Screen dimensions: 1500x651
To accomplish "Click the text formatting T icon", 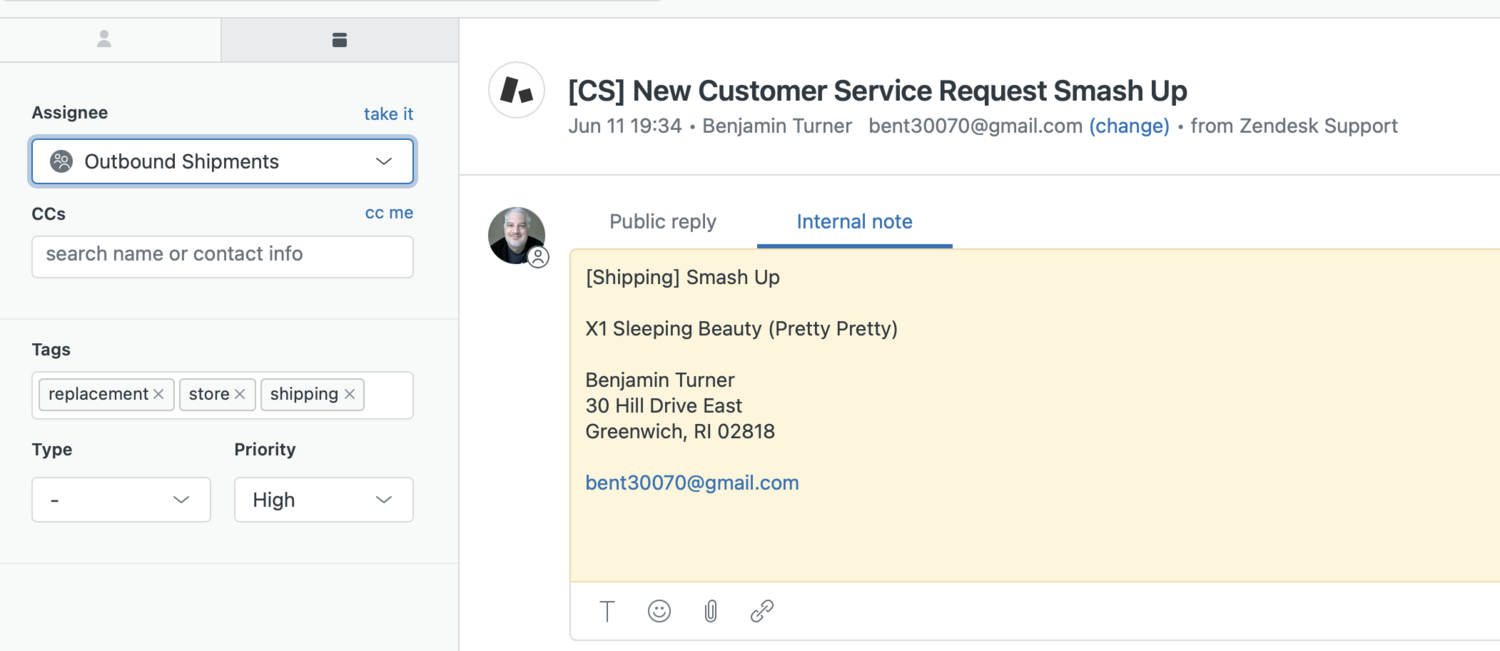I will tap(607, 611).
